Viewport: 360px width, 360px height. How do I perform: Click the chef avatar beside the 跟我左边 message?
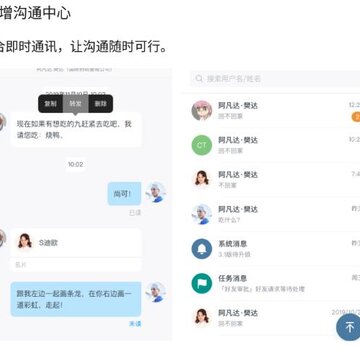(x=156, y=292)
